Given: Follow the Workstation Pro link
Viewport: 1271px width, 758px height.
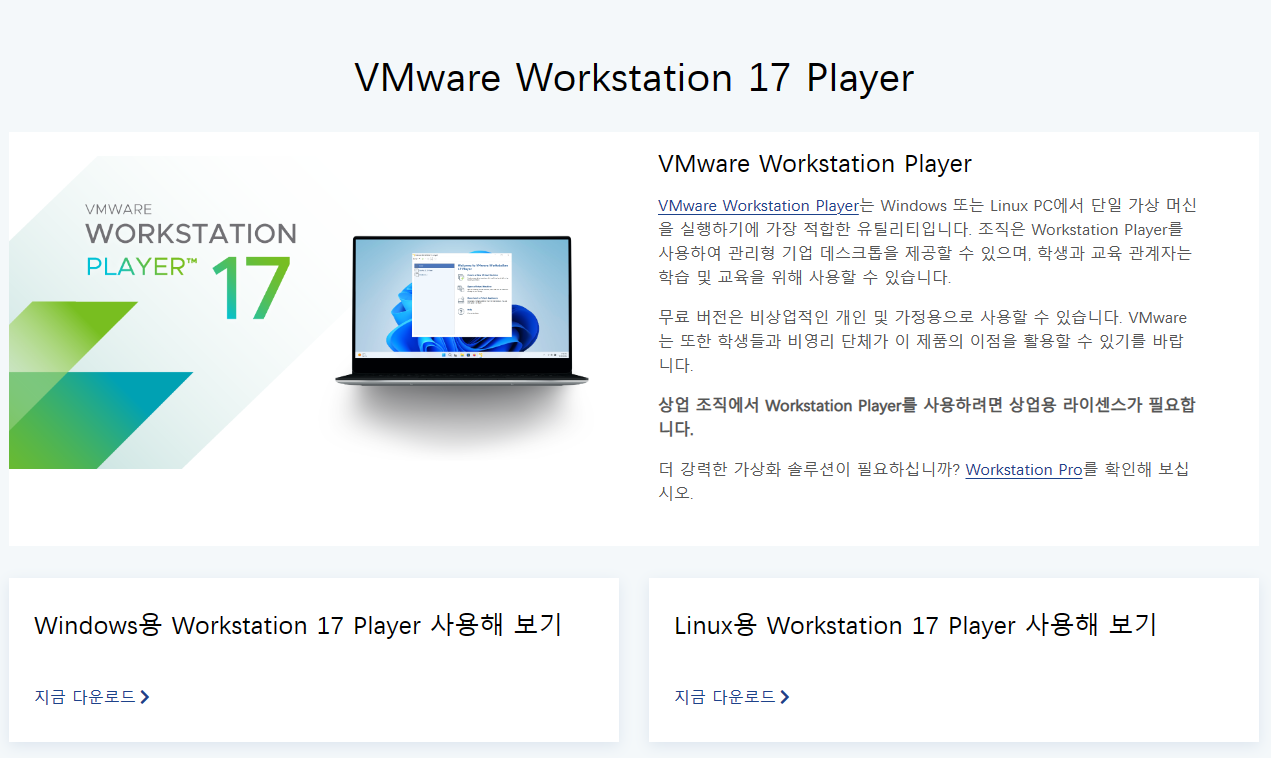Looking at the screenshot, I should [1024, 469].
